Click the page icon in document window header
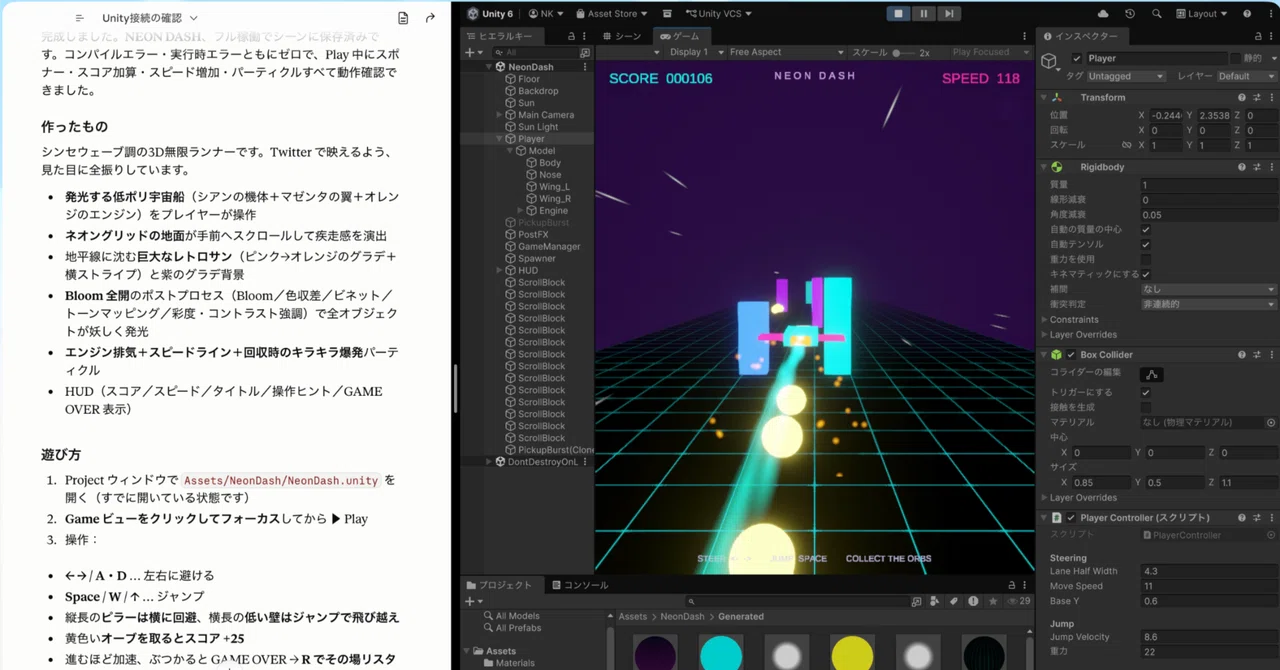Screen dimensions: 1280x670 (403, 18)
